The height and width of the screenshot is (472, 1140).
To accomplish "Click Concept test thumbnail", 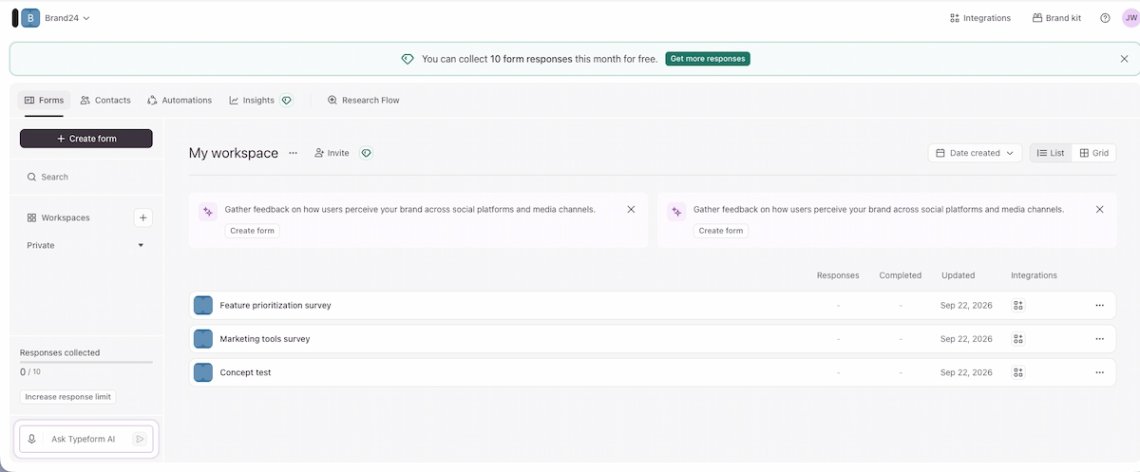I will tap(204, 372).
